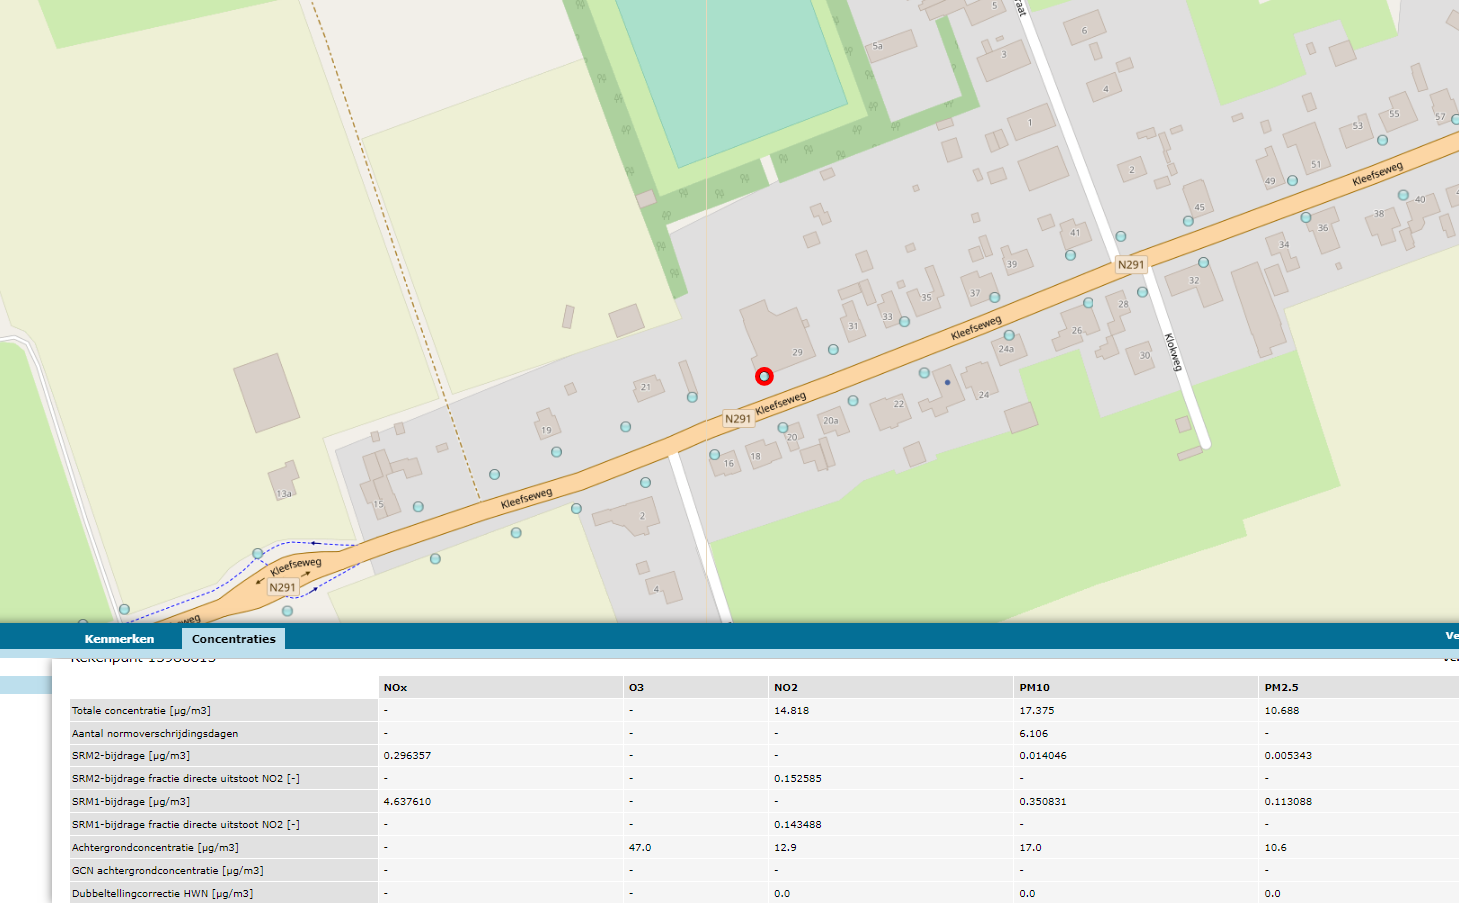Switch to the Concentraties tab
Image resolution: width=1459 pixels, height=903 pixels.
(233, 639)
